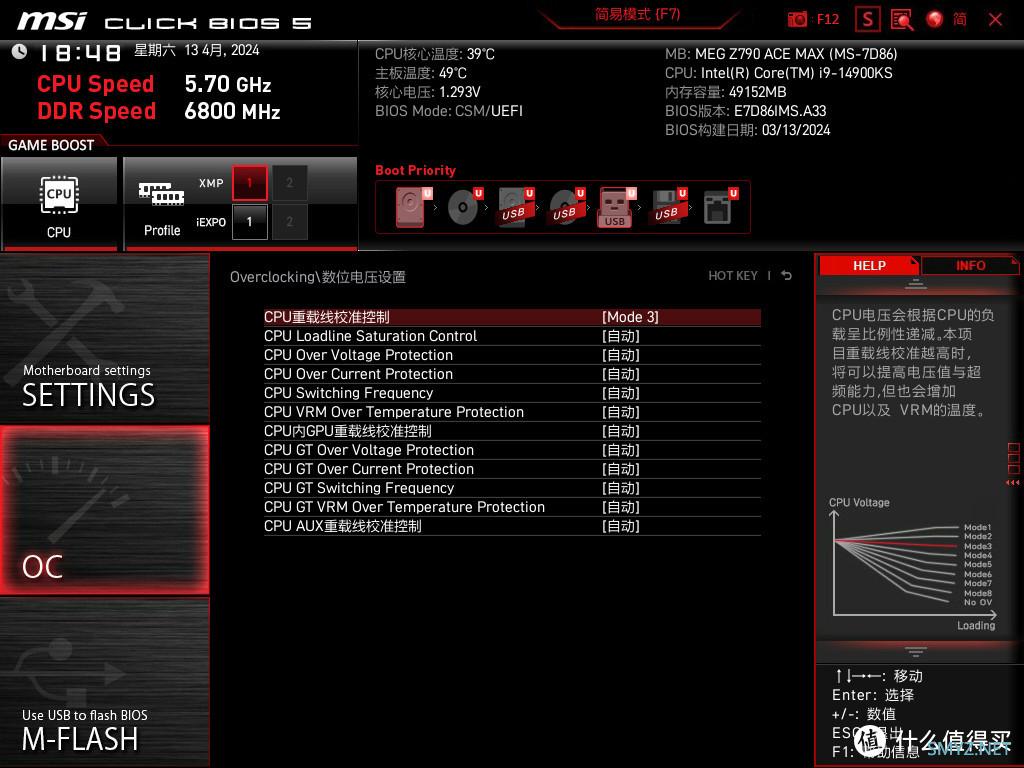The height and width of the screenshot is (768, 1024).
Task: Enable iEXPO profile 1
Action: click(249, 222)
